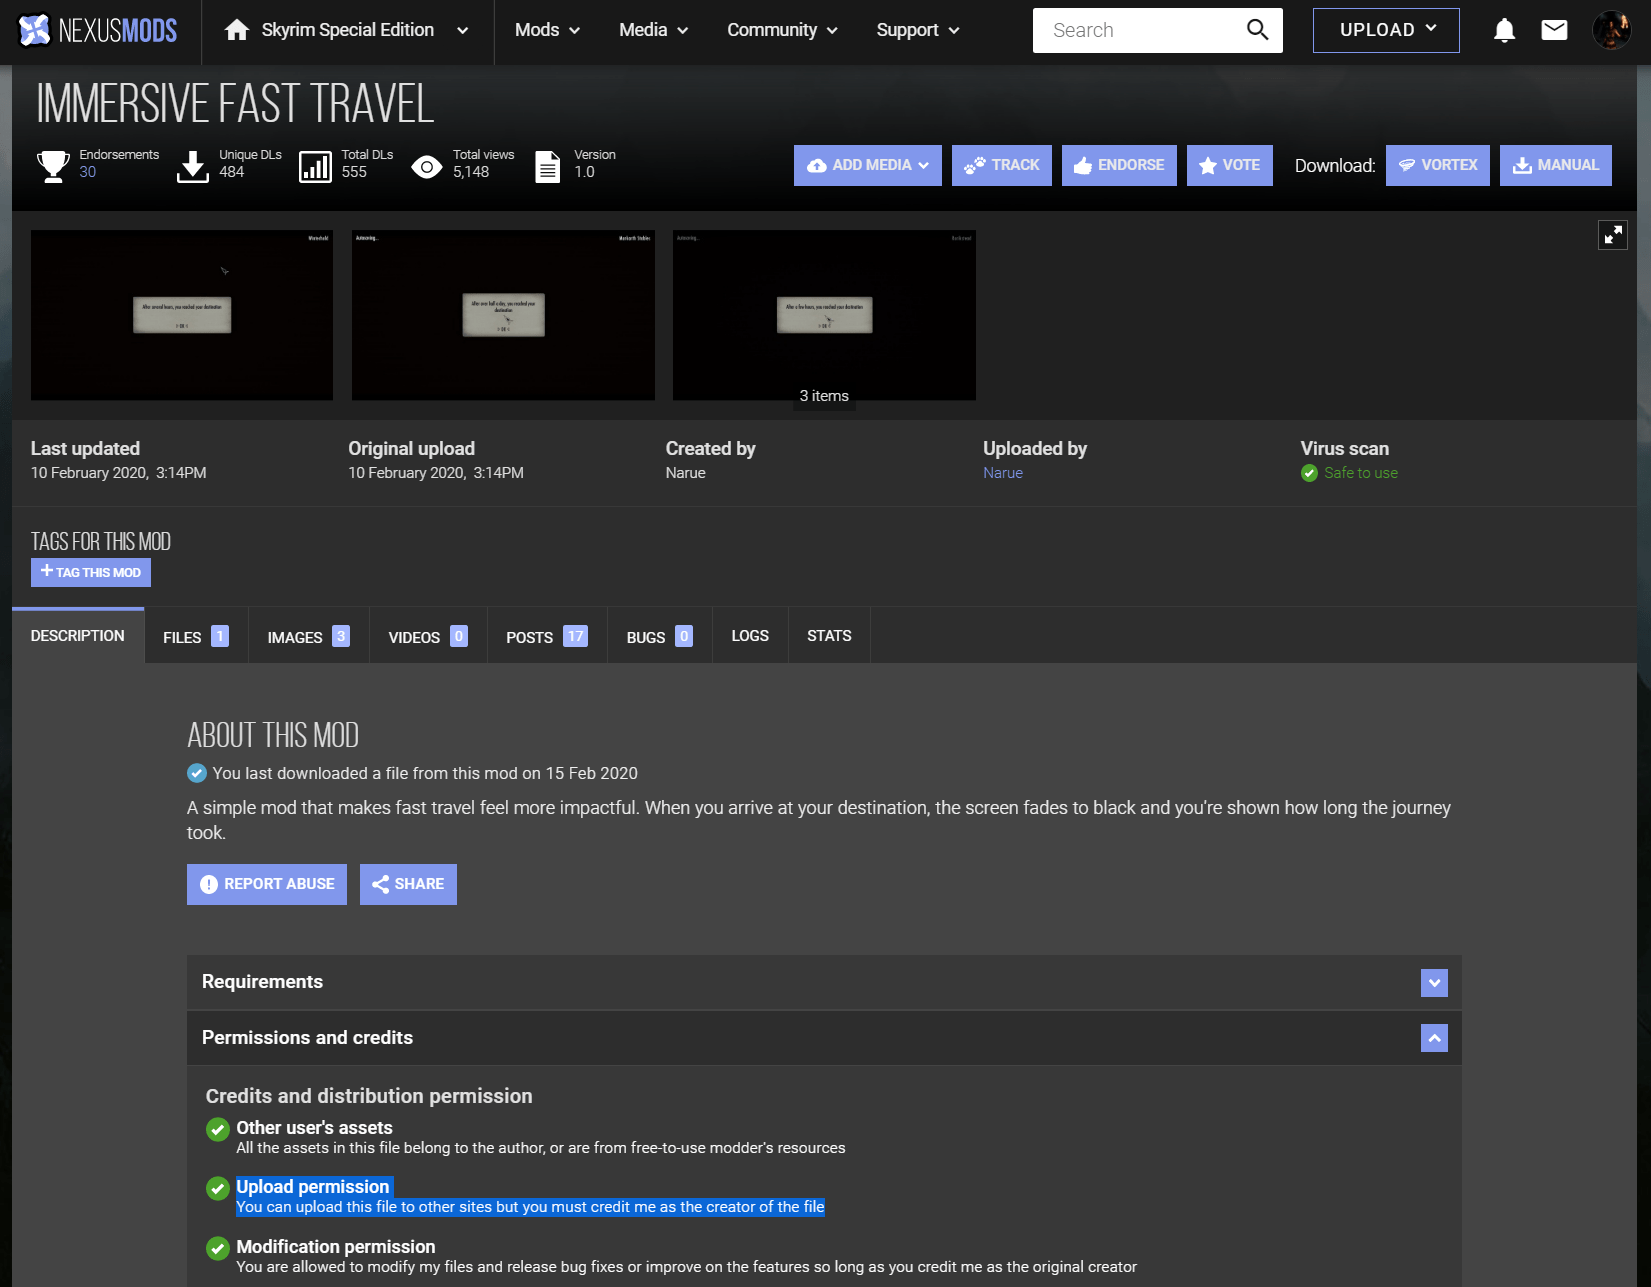Open the Add Media dropdown
This screenshot has height=1287, width=1651.
pos(867,165)
